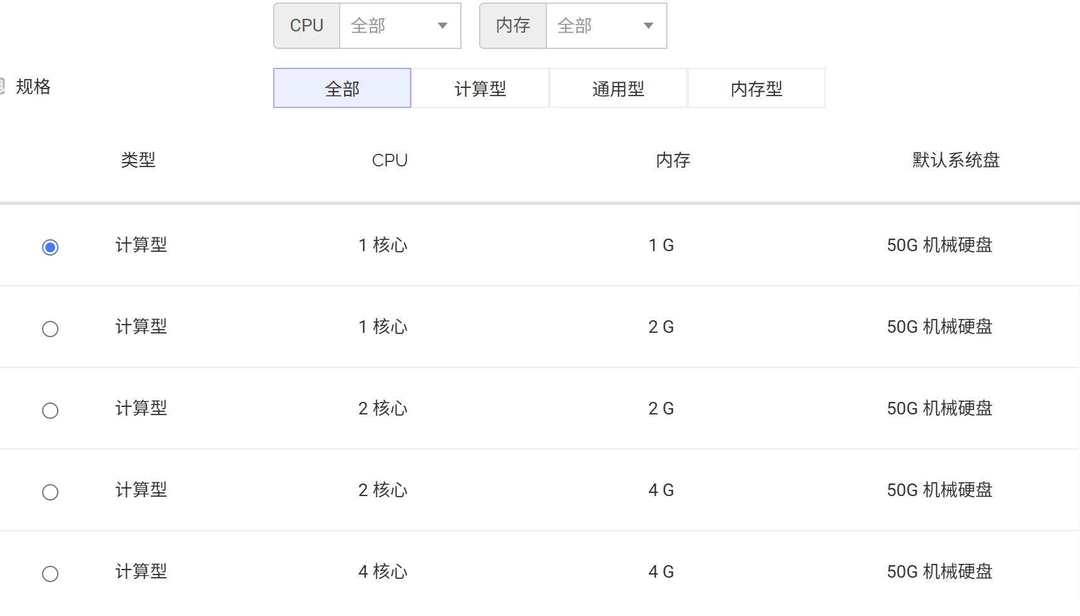Select the 4 核心 4 G radio button

[x=50, y=574]
